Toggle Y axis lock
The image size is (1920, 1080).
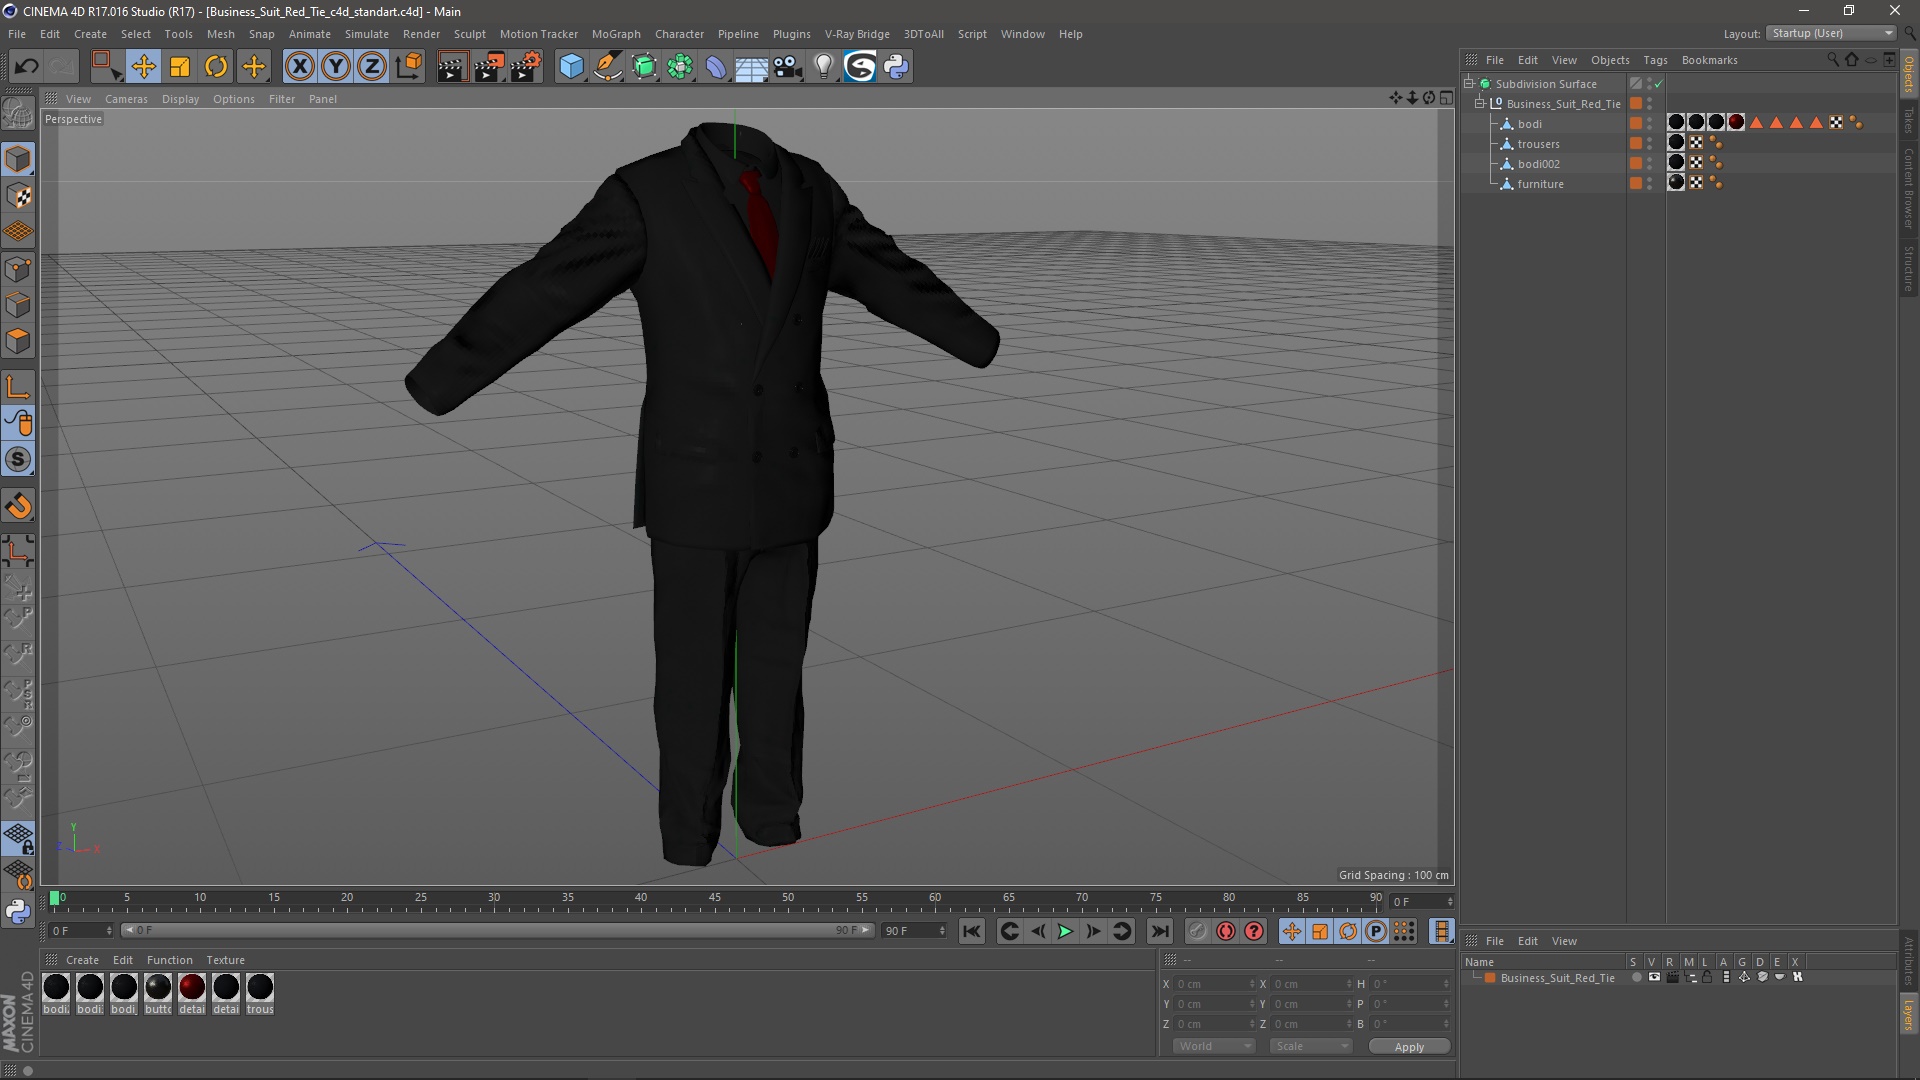click(336, 67)
